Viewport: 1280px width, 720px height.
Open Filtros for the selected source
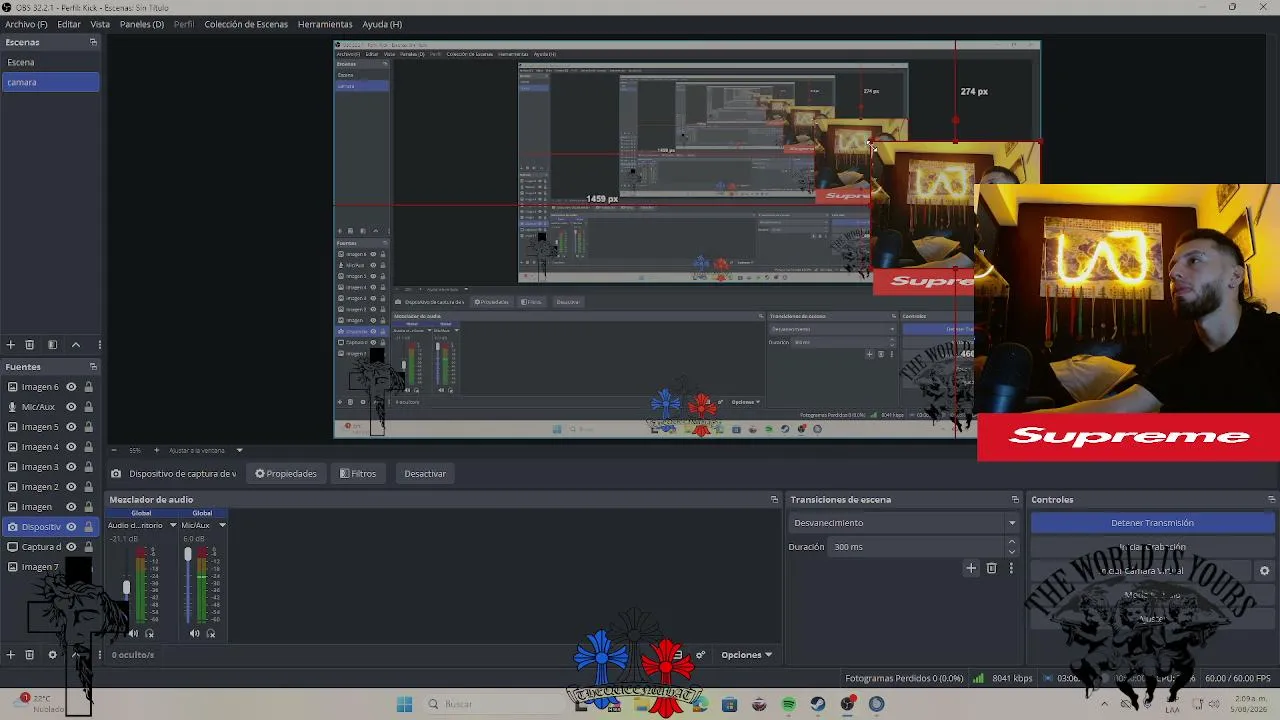pos(358,474)
